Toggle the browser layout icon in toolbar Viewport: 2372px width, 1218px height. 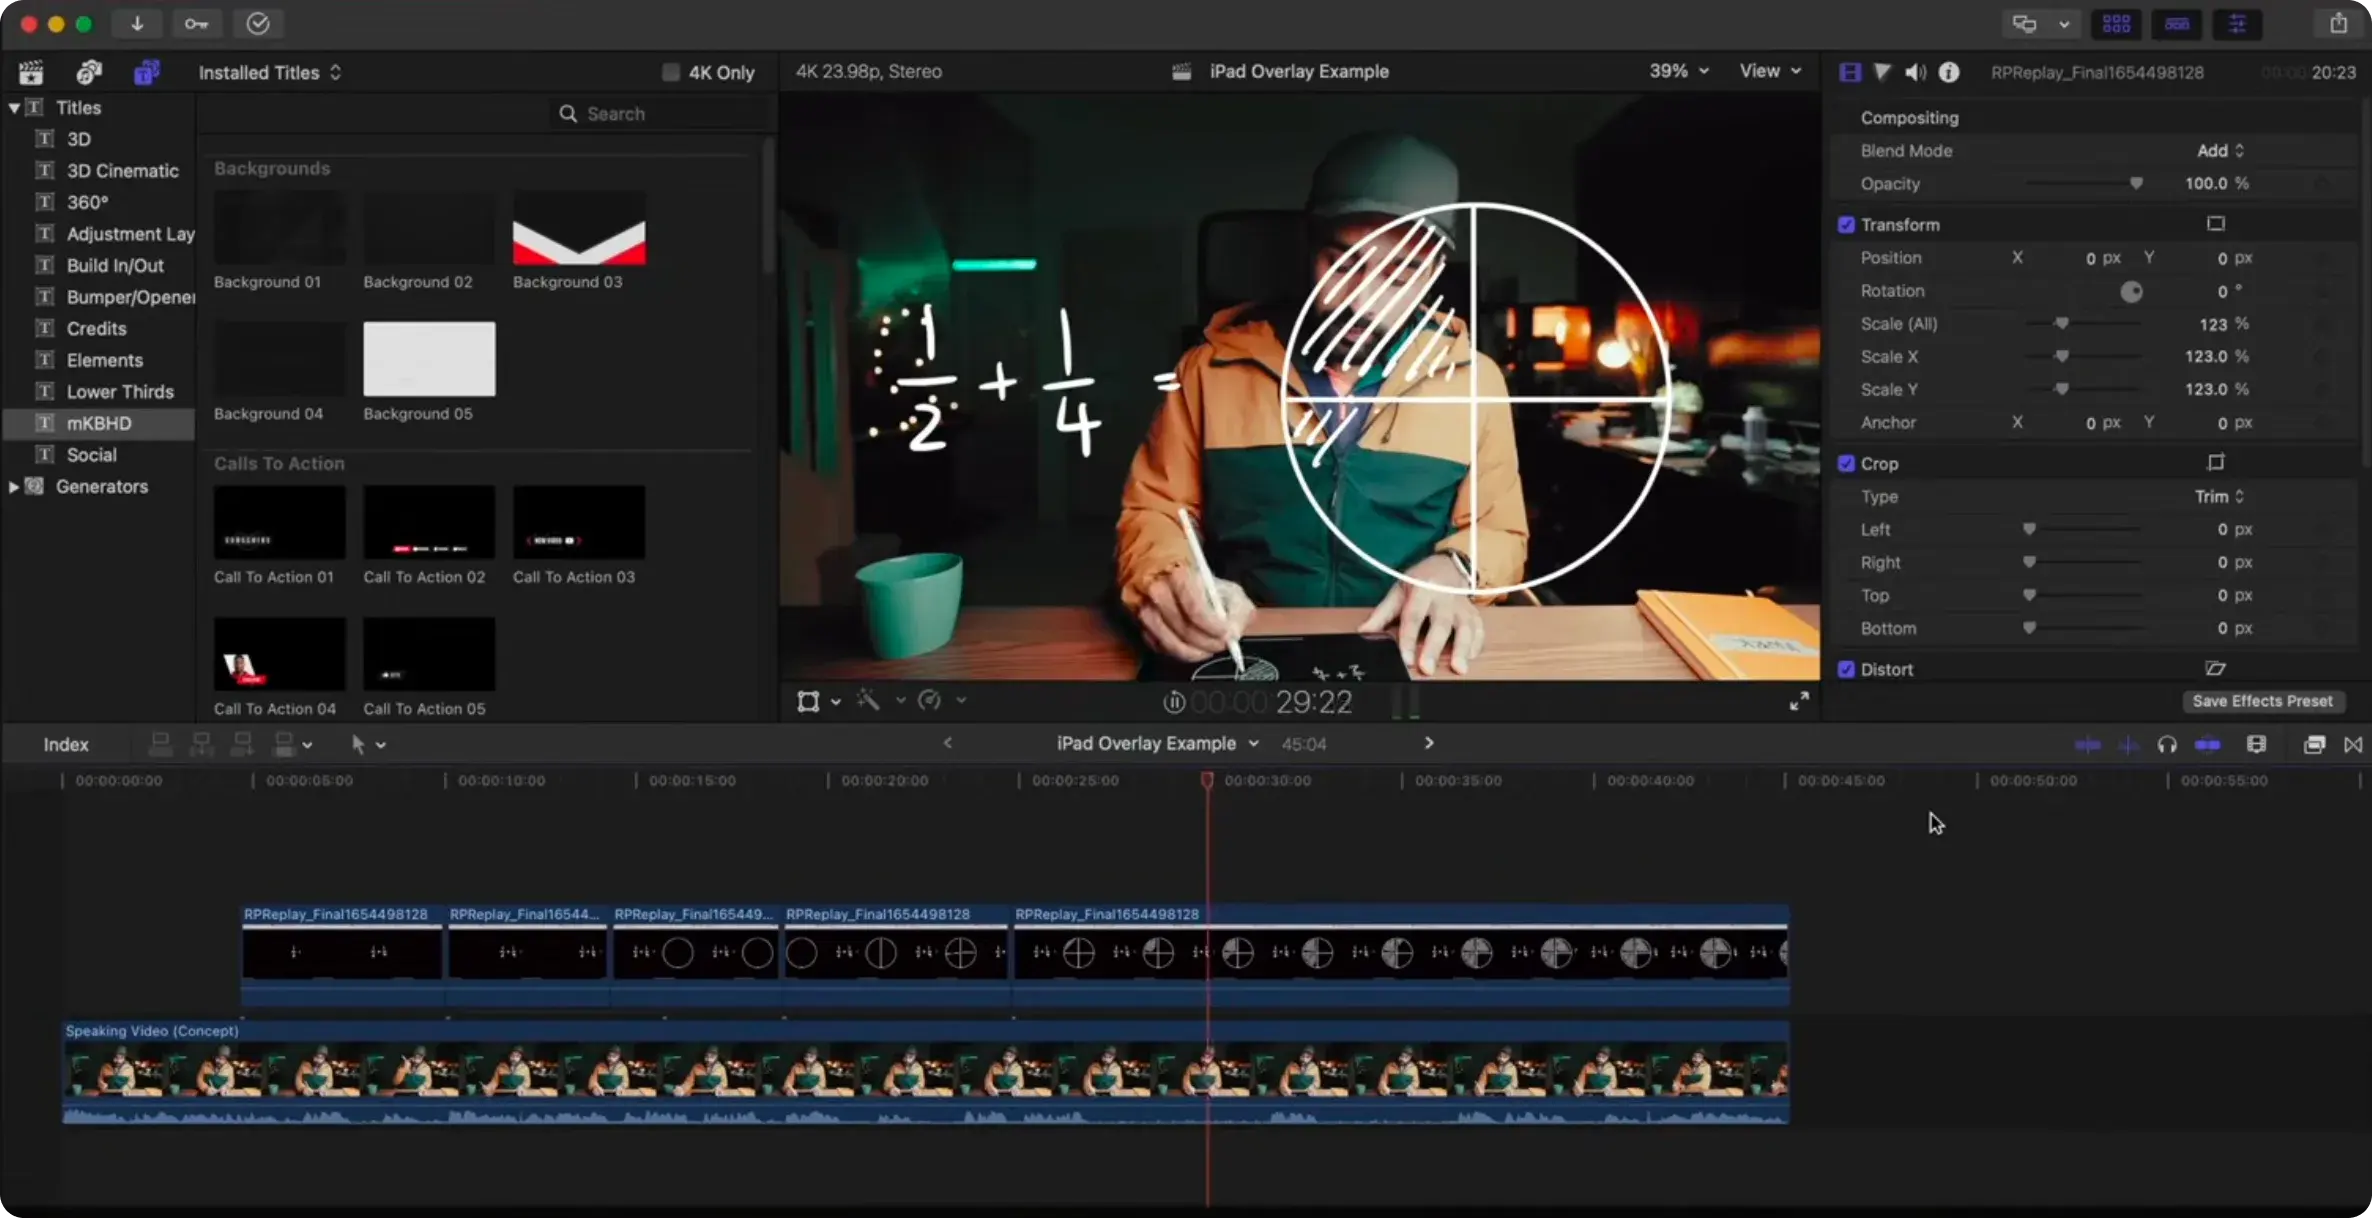pyautogui.click(x=2116, y=23)
